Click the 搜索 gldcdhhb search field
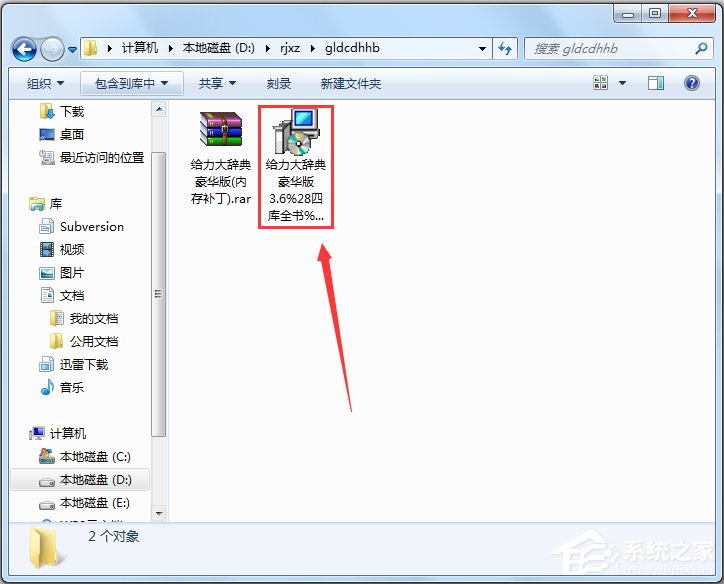This screenshot has width=724, height=584. pyautogui.click(x=620, y=48)
